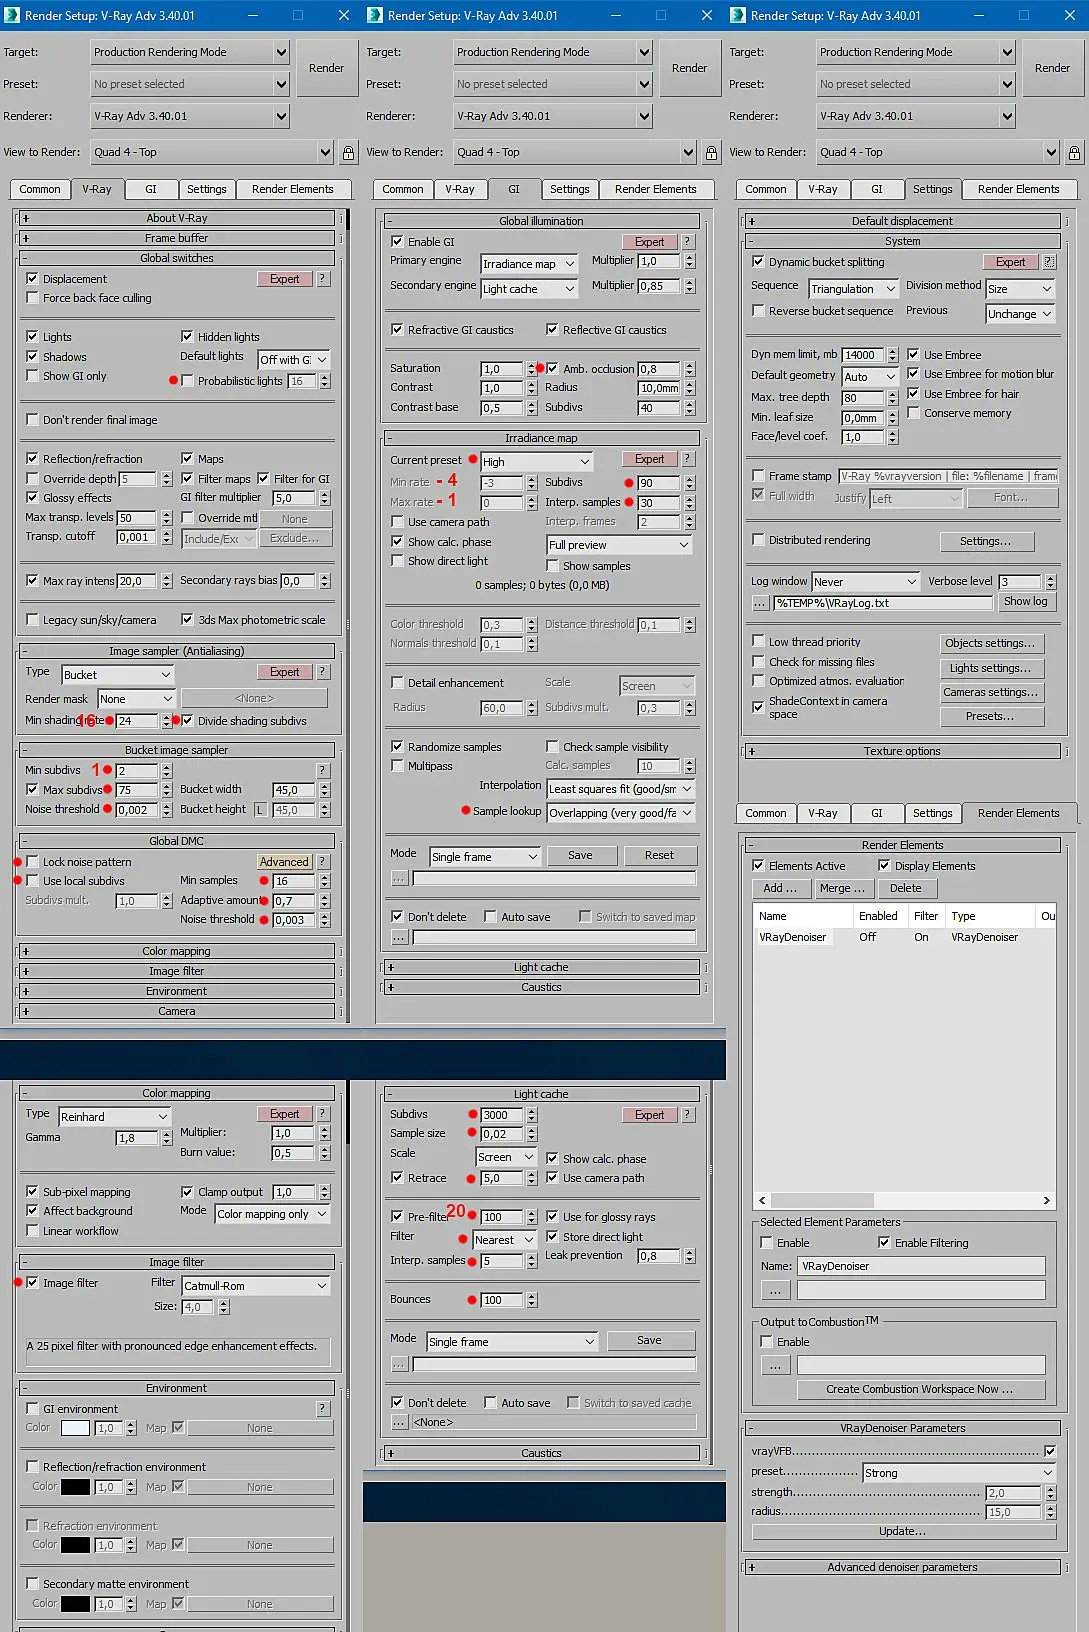Open help '?' for Global illumination rollout

tap(687, 242)
